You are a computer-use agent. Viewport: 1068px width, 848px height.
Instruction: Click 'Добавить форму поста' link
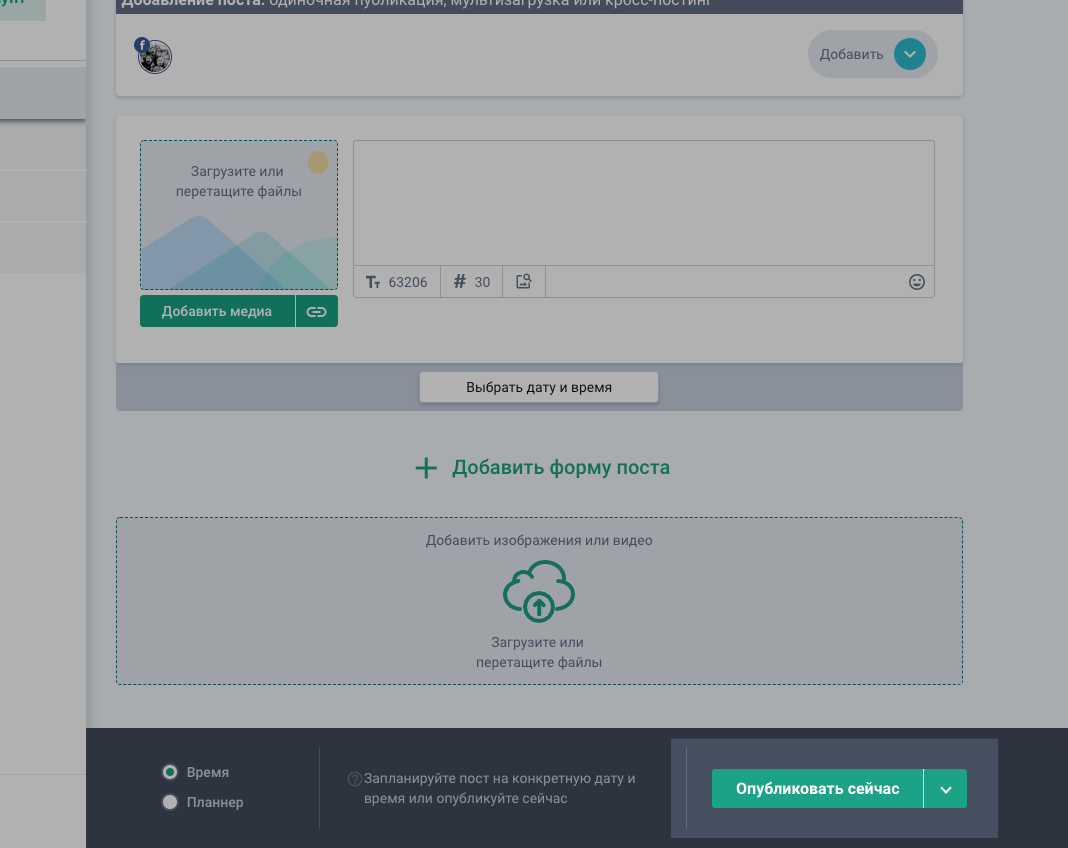coord(561,468)
